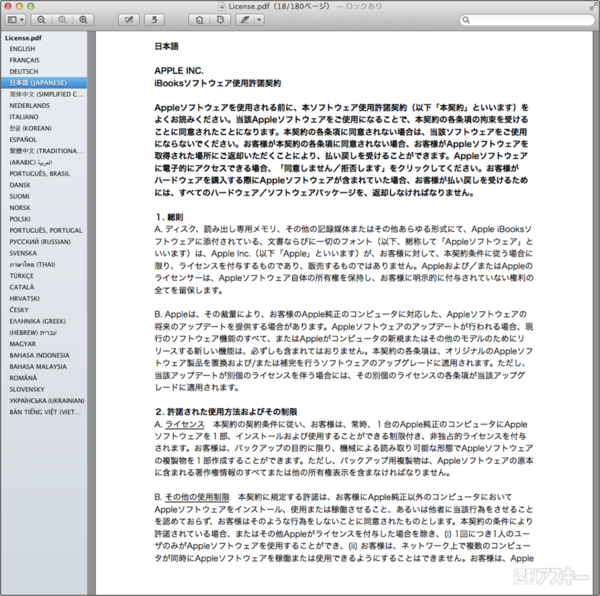Jump to SVENSKA section
The width and height of the screenshot is (600, 596).
[23, 253]
